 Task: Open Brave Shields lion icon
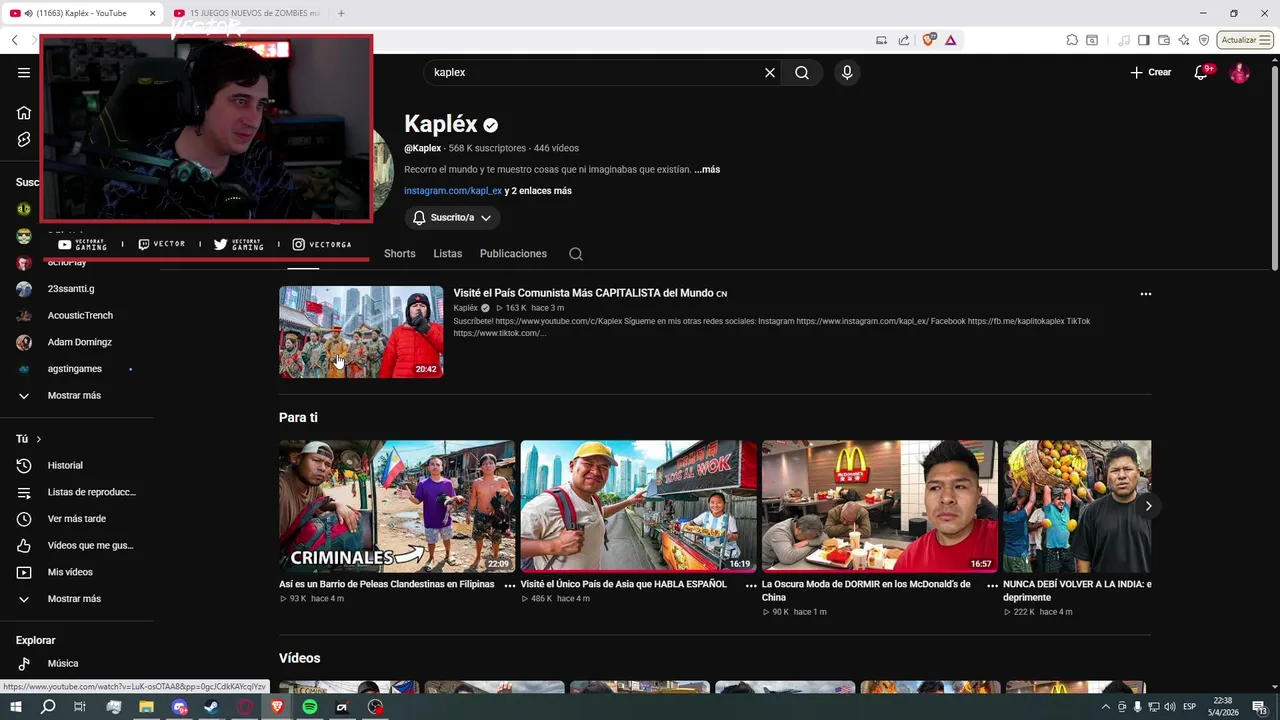click(x=929, y=40)
